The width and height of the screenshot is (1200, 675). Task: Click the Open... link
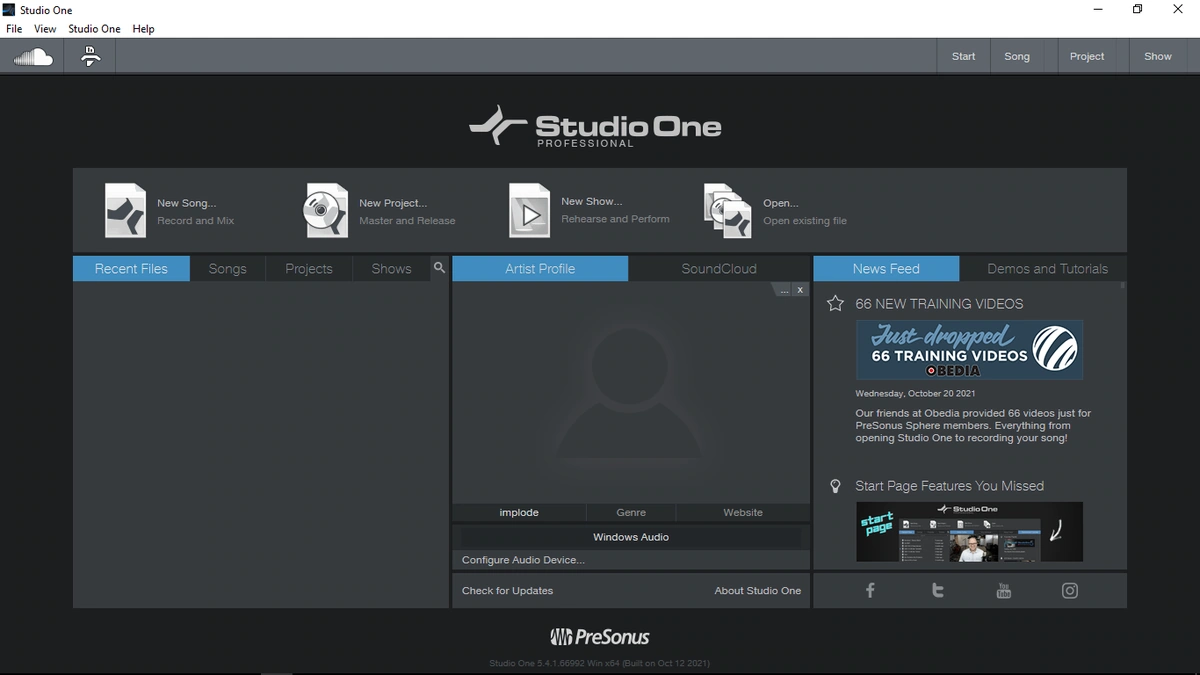781,203
